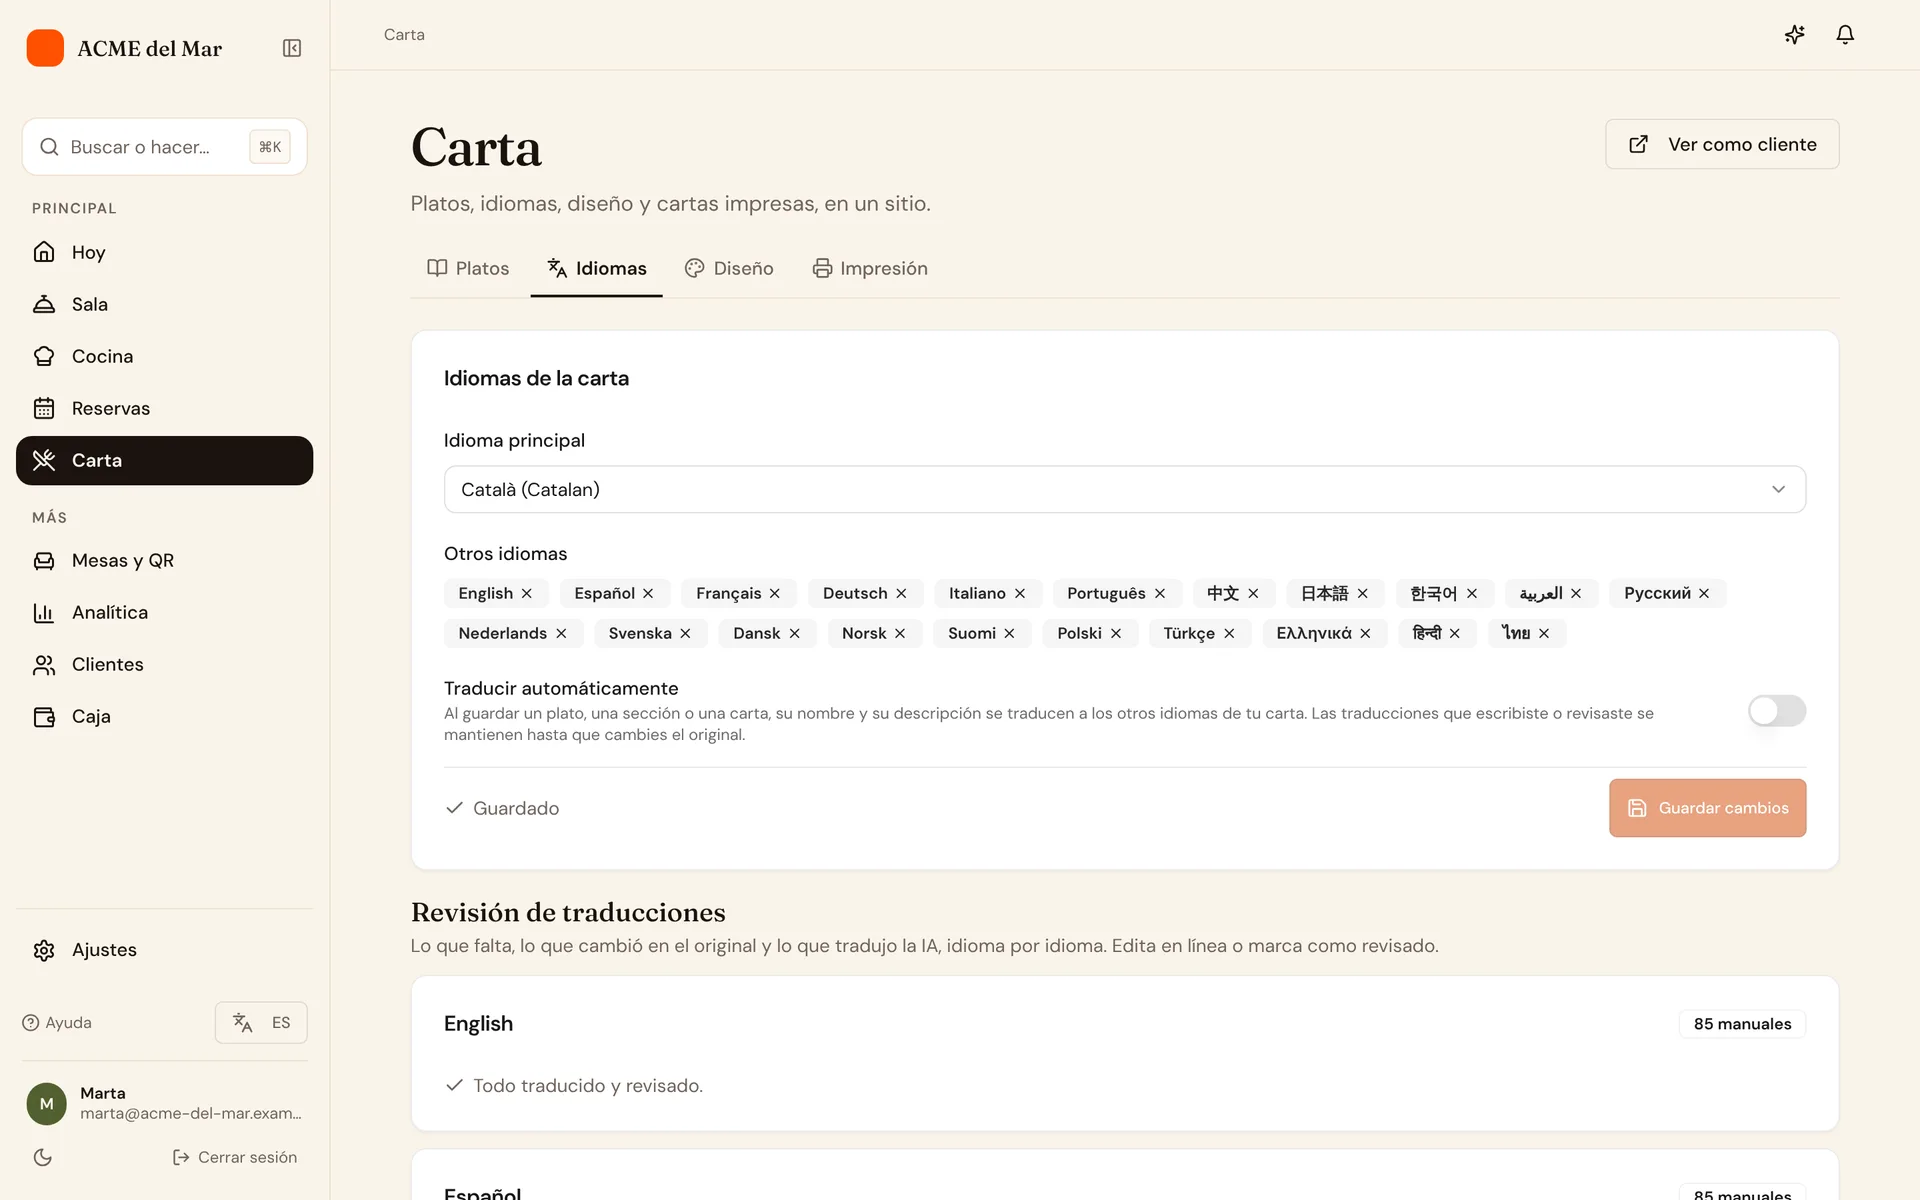The width and height of the screenshot is (1920, 1200).
Task: Click Cerrar sesión link
Action: [x=235, y=1157]
